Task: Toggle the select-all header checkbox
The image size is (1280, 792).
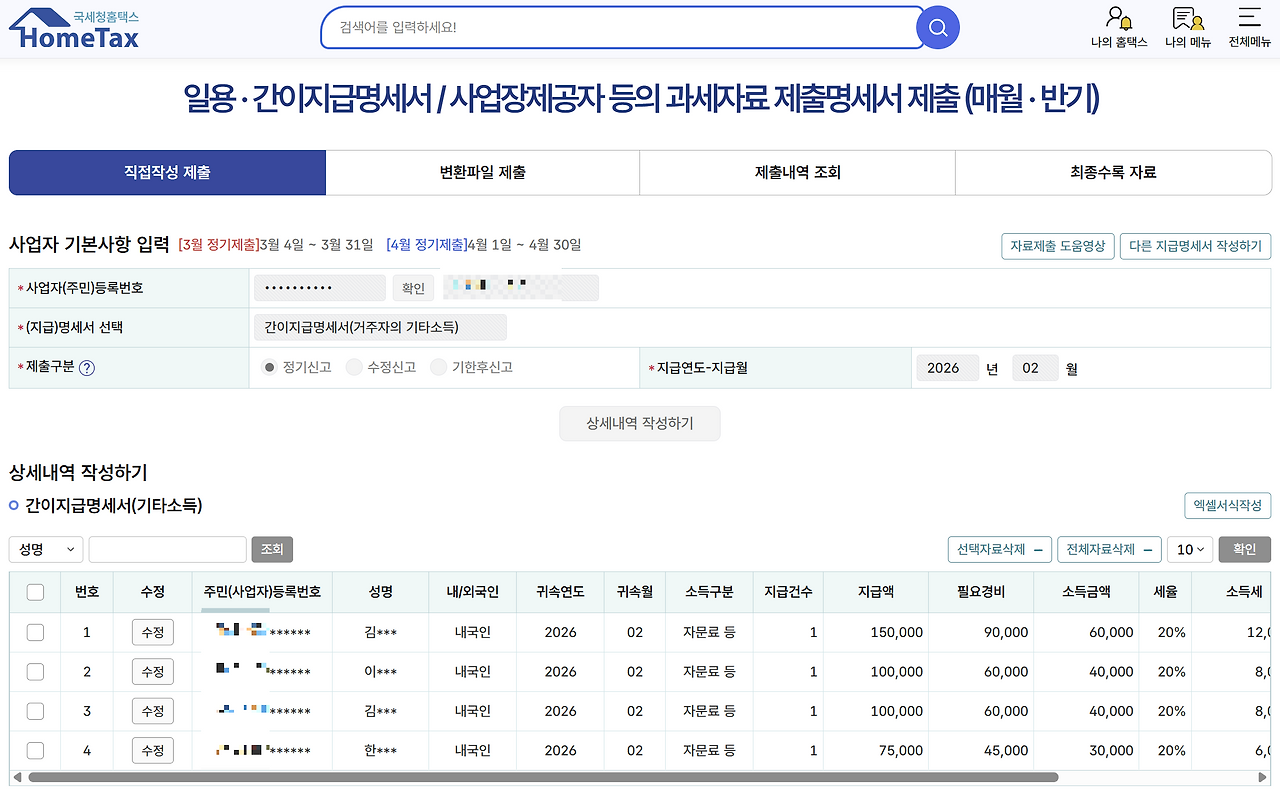Action: 35,592
